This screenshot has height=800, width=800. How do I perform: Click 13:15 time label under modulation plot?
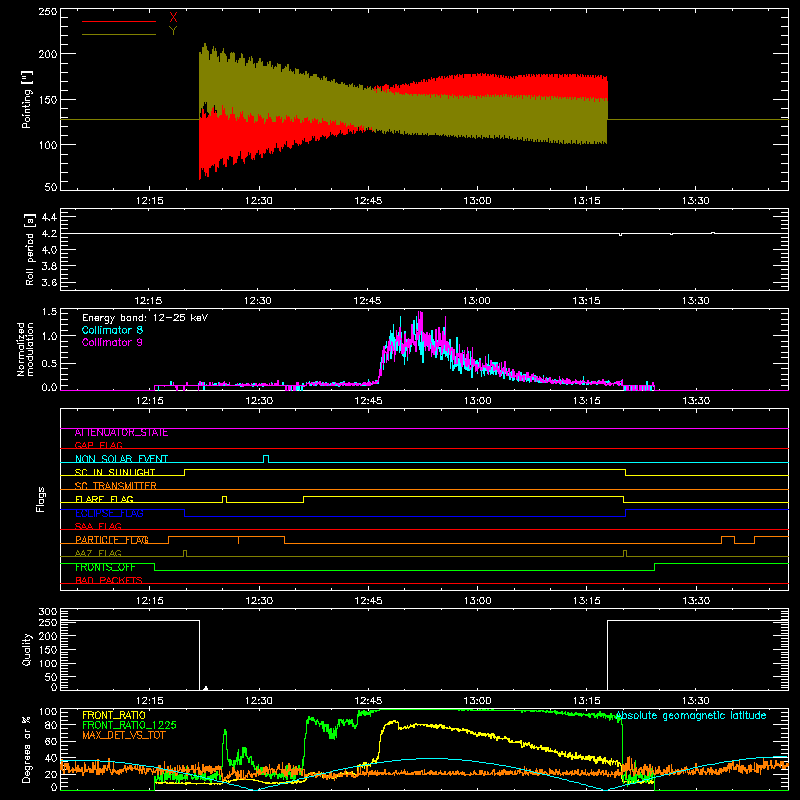coord(586,401)
